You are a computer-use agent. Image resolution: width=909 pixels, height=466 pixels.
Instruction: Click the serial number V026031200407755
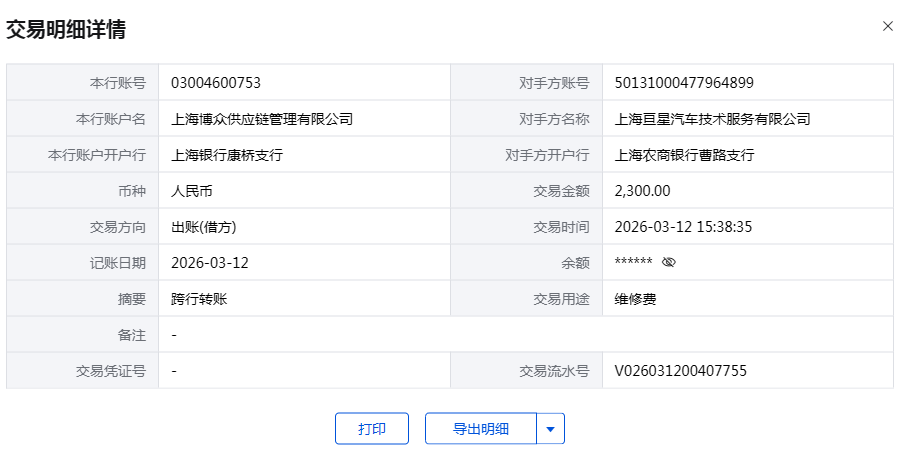(681, 371)
